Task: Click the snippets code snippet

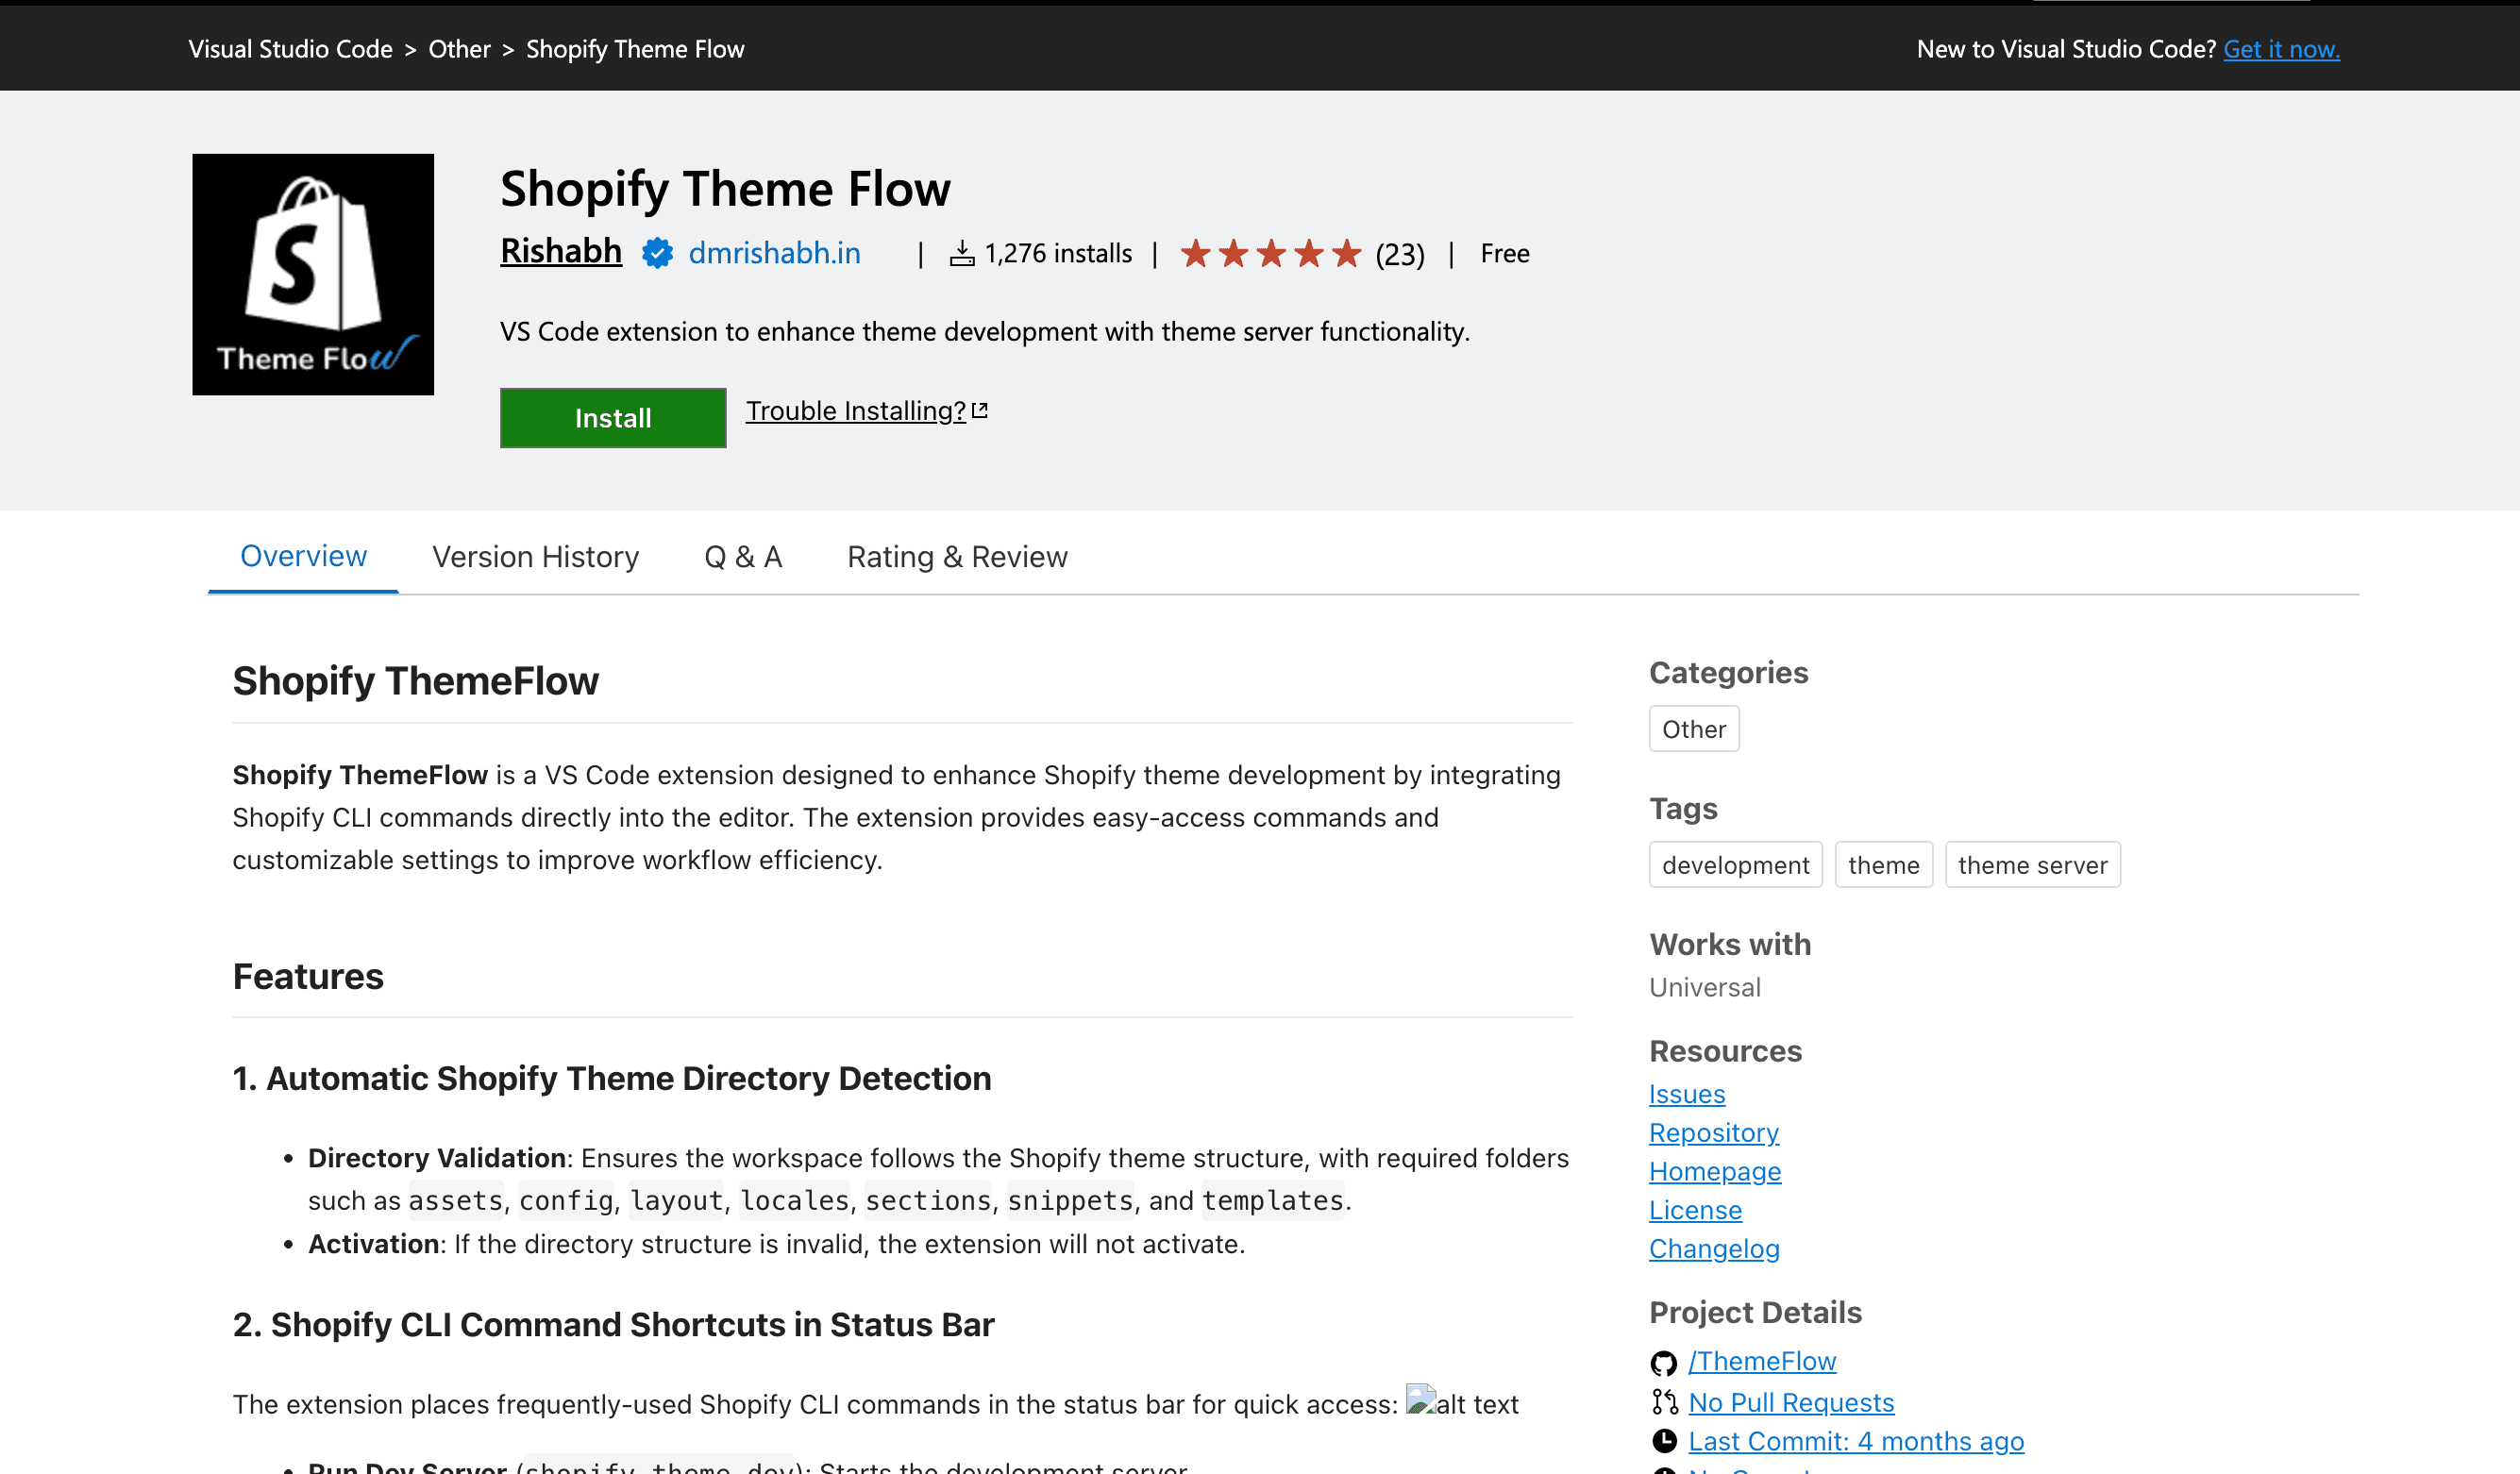Action: (x=1070, y=1200)
